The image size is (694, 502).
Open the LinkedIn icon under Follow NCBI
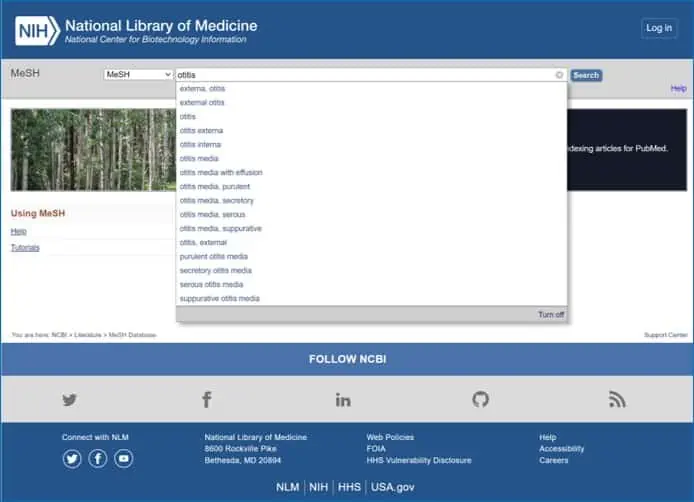[x=343, y=400]
